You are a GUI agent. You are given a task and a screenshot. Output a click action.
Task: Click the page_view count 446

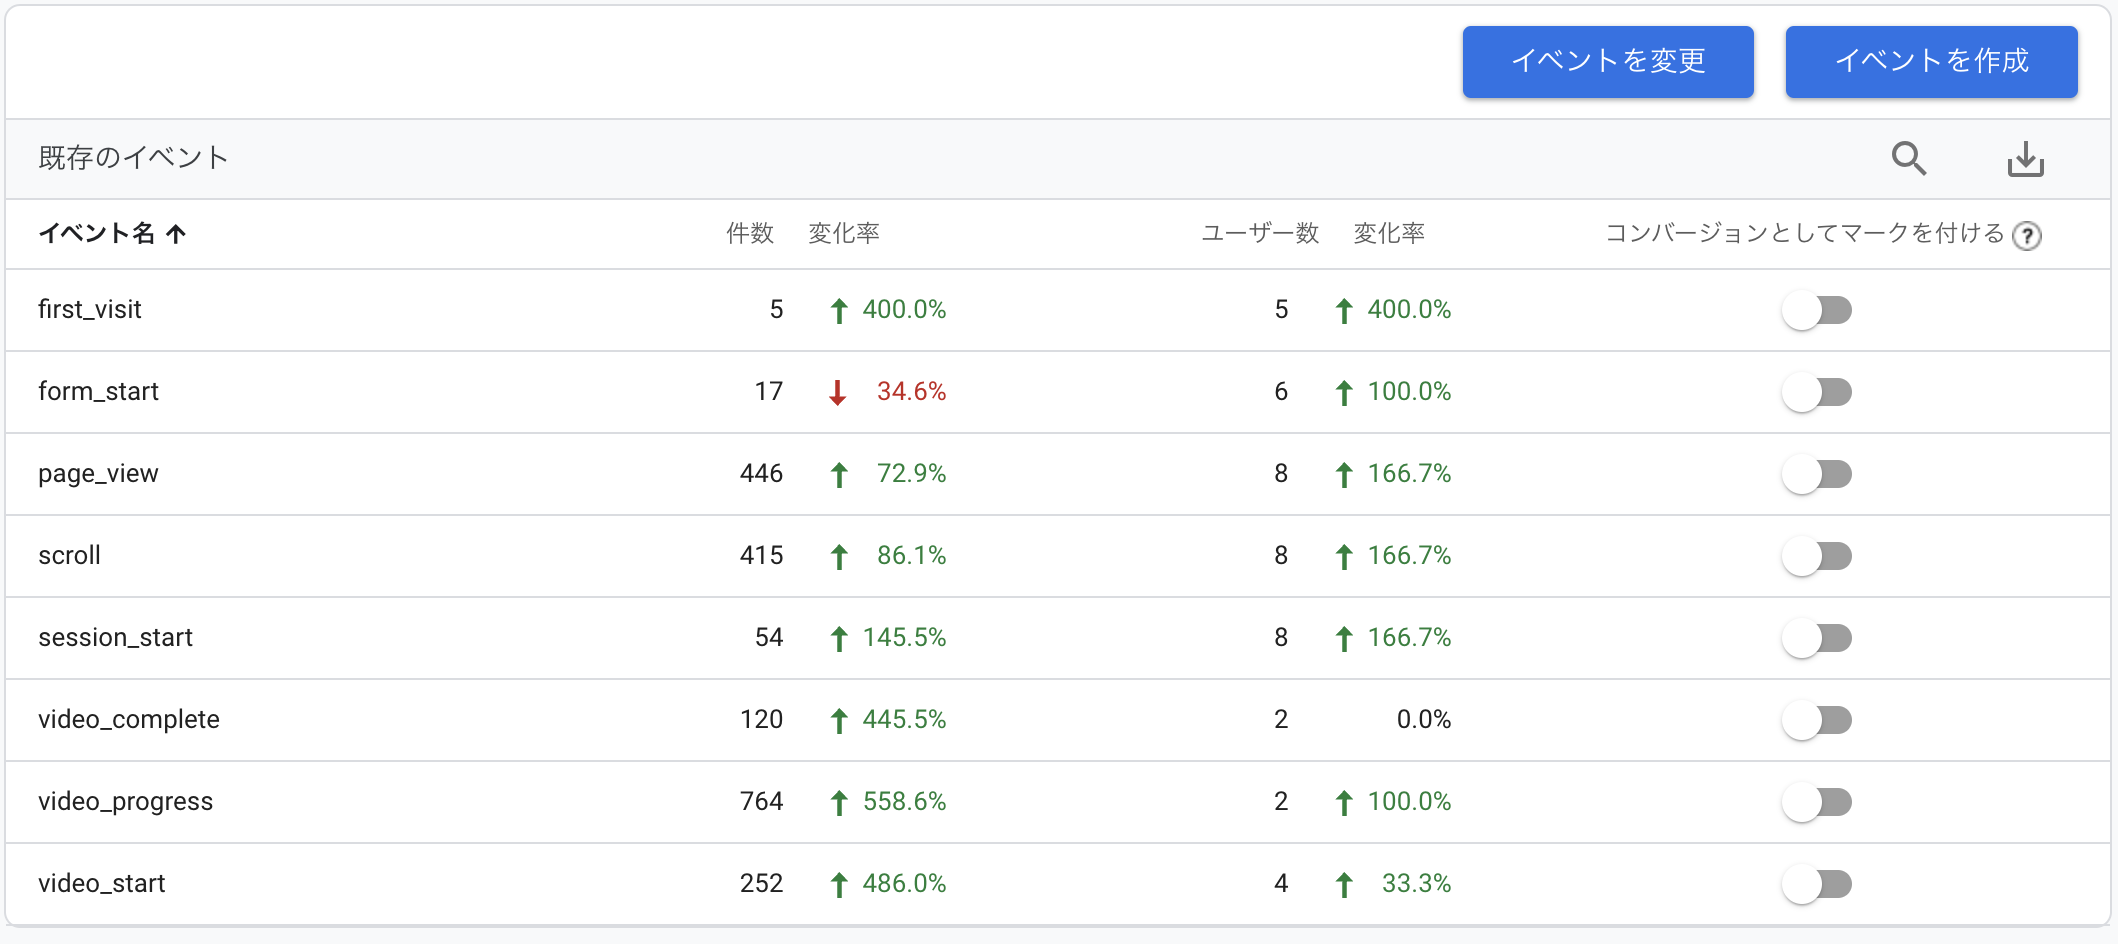(x=761, y=474)
